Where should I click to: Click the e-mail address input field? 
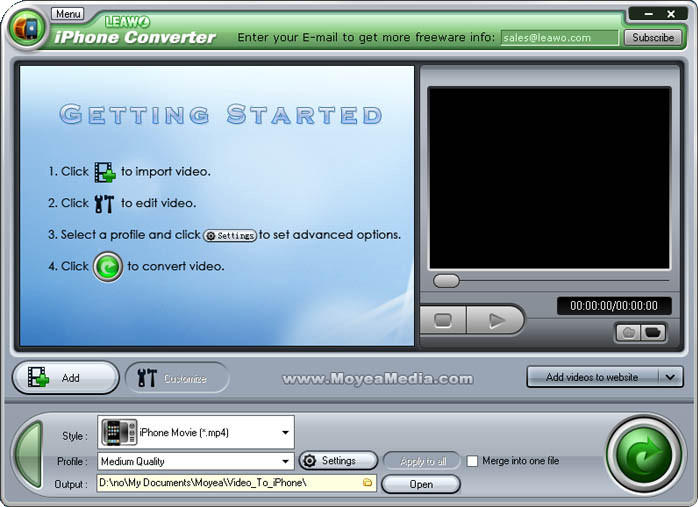point(560,38)
